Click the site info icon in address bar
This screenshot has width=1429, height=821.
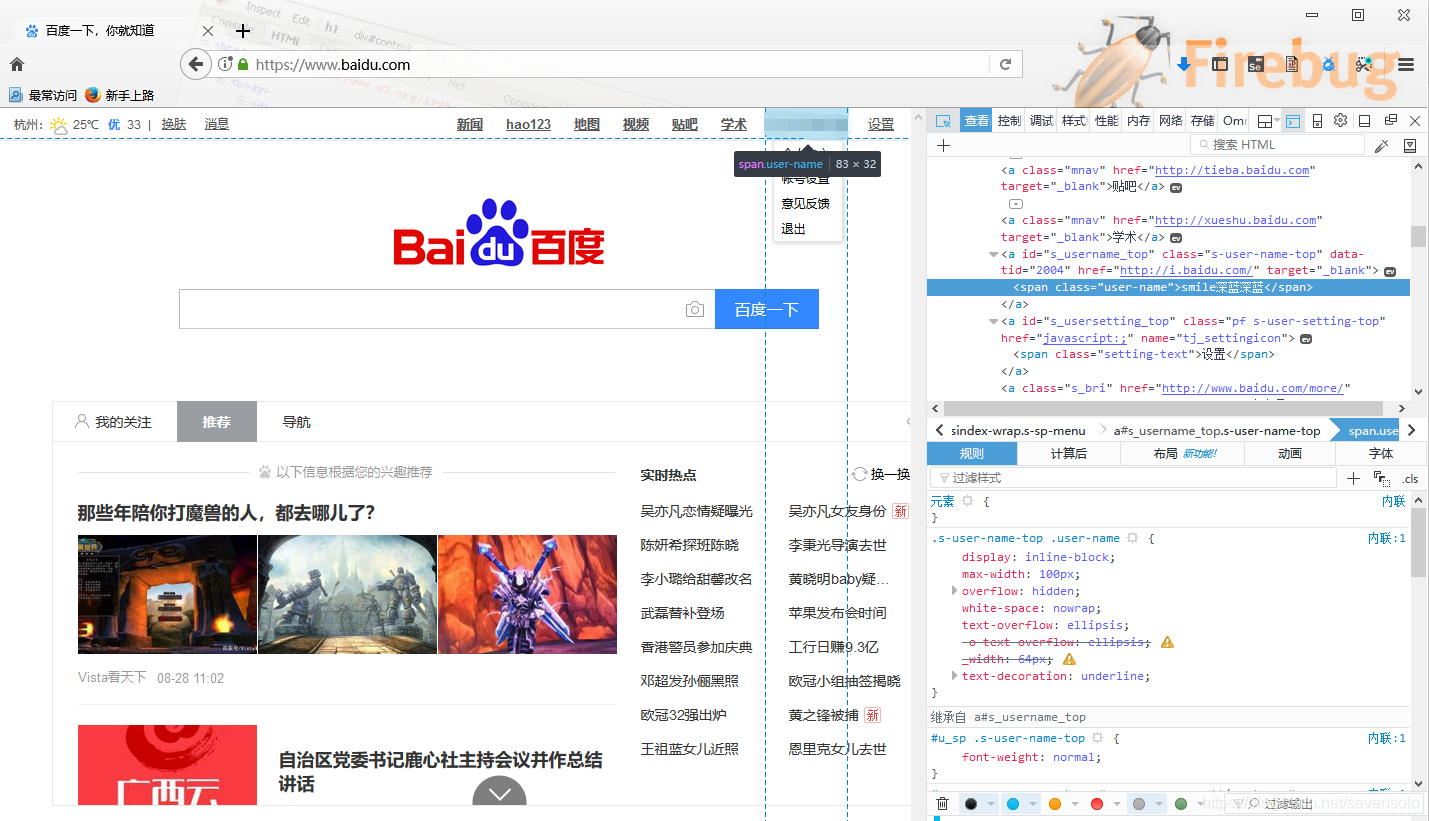coord(225,64)
